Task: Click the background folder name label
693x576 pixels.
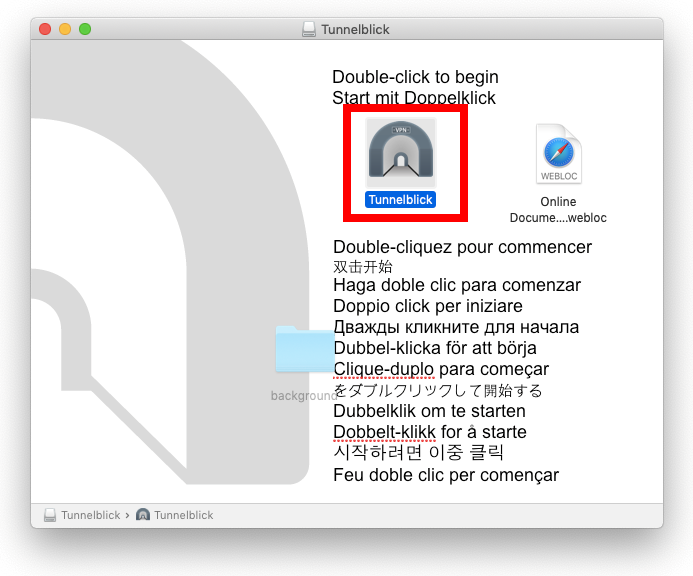Action: 304,396
